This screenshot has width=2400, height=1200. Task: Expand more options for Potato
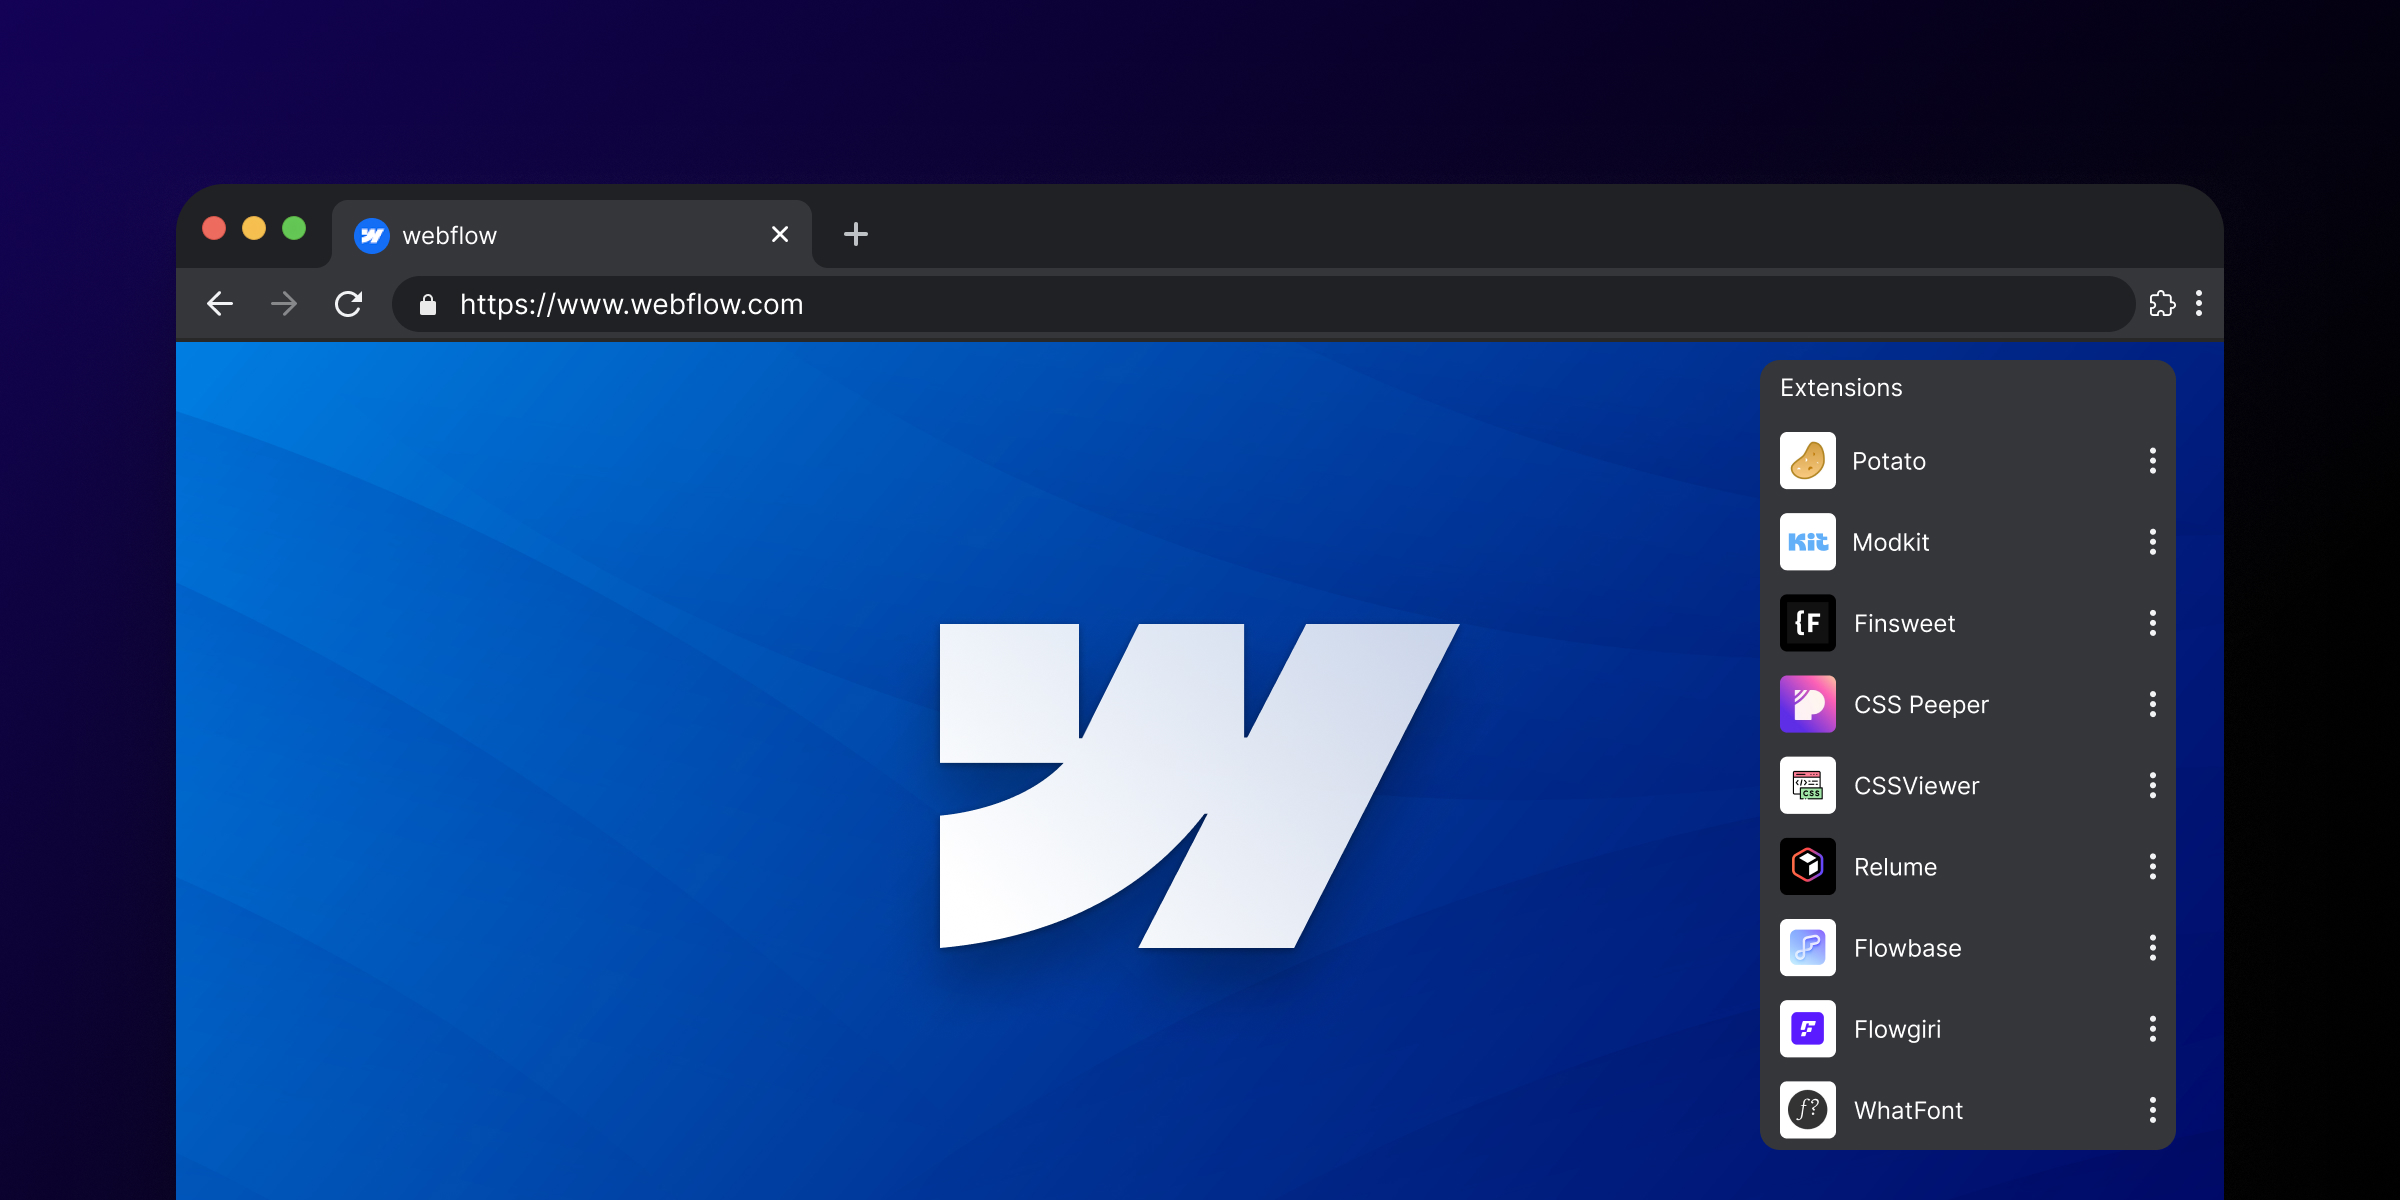(x=2152, y=461)
